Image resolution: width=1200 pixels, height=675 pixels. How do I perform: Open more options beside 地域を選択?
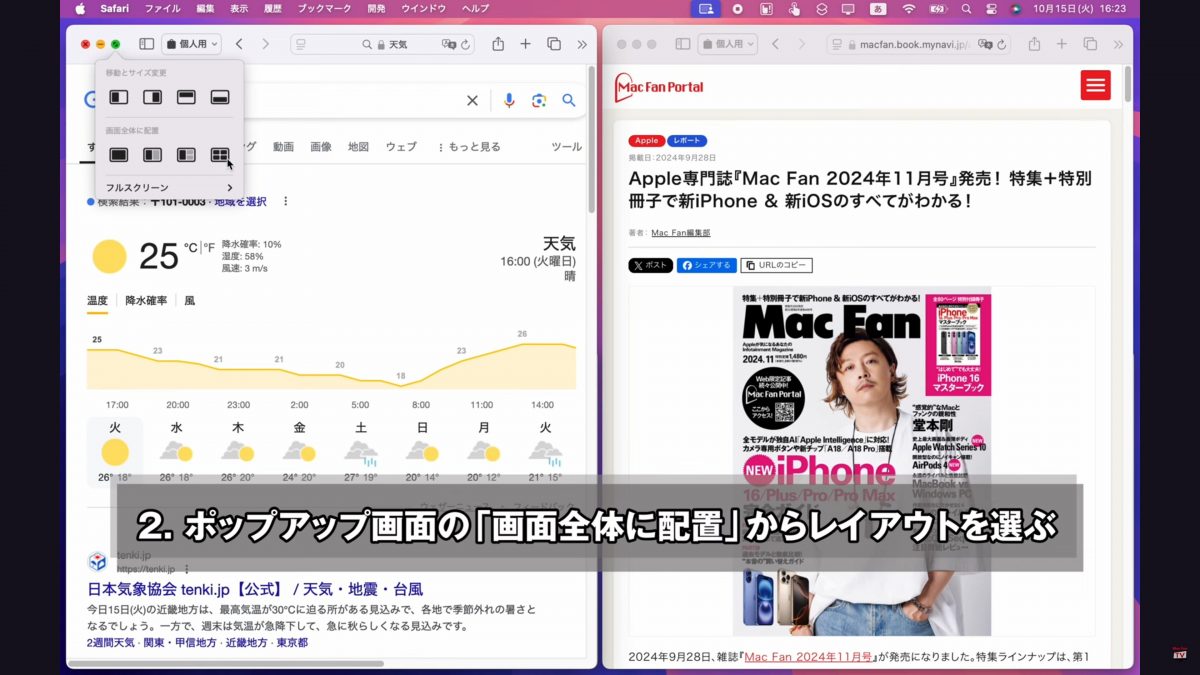click(286, 202)
